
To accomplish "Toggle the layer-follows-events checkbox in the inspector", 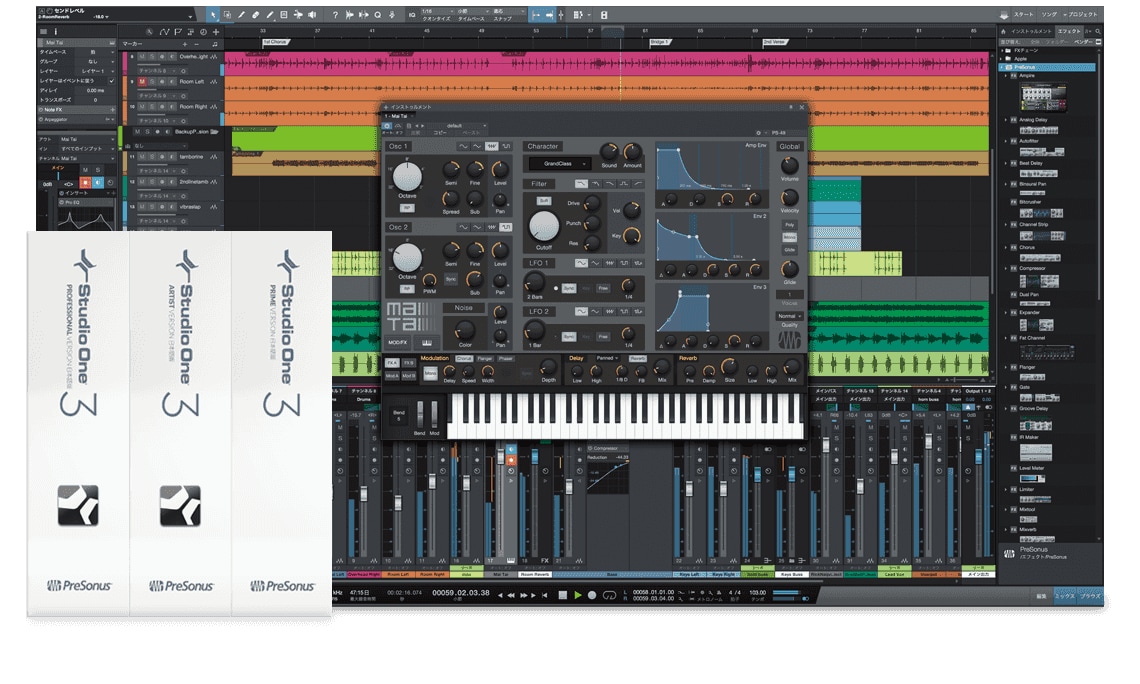I will (x=111, y=81).
